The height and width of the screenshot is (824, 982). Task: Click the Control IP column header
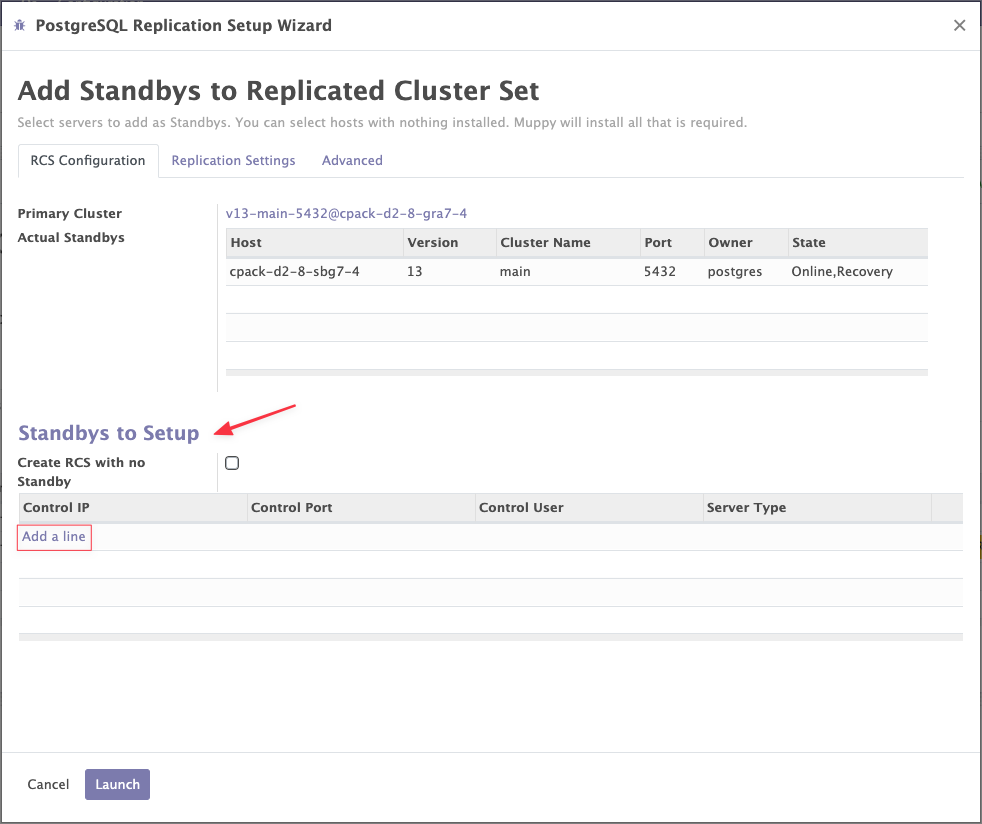(56, 508)
